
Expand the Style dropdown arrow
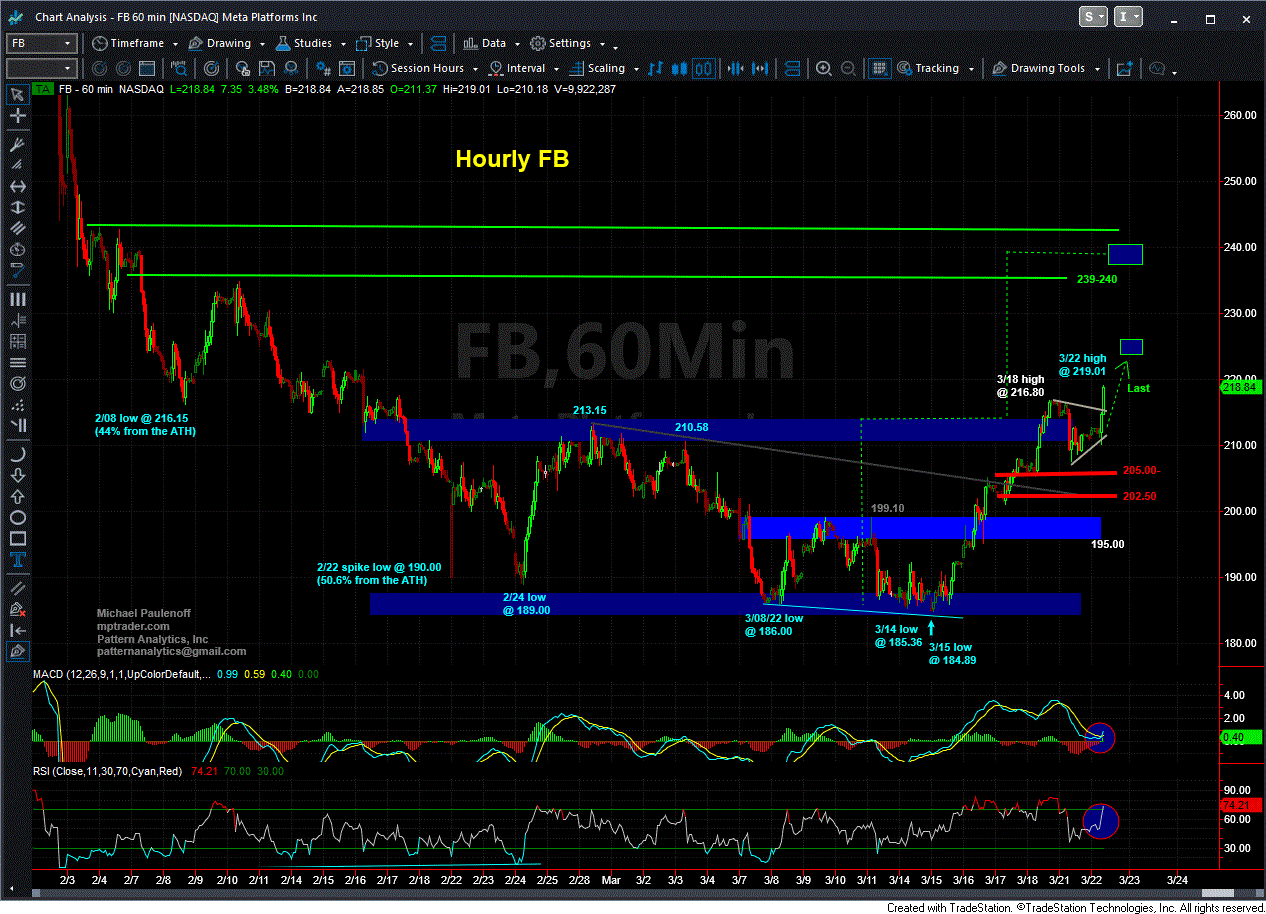click(x=408, y=44)
